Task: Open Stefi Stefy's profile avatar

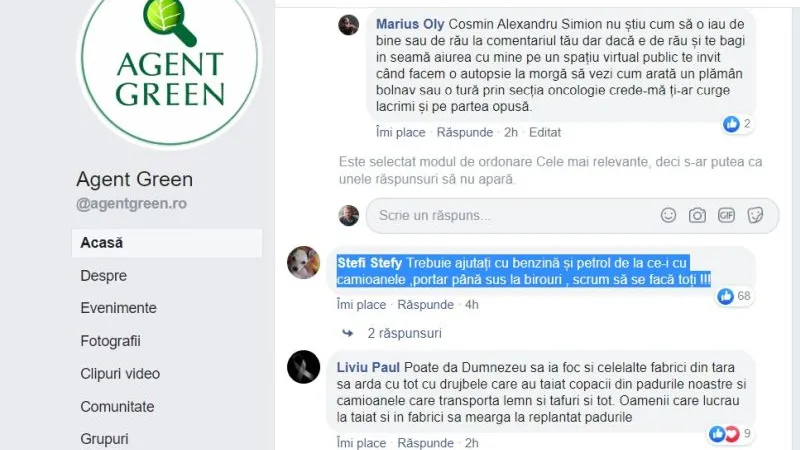Action: 304,263
